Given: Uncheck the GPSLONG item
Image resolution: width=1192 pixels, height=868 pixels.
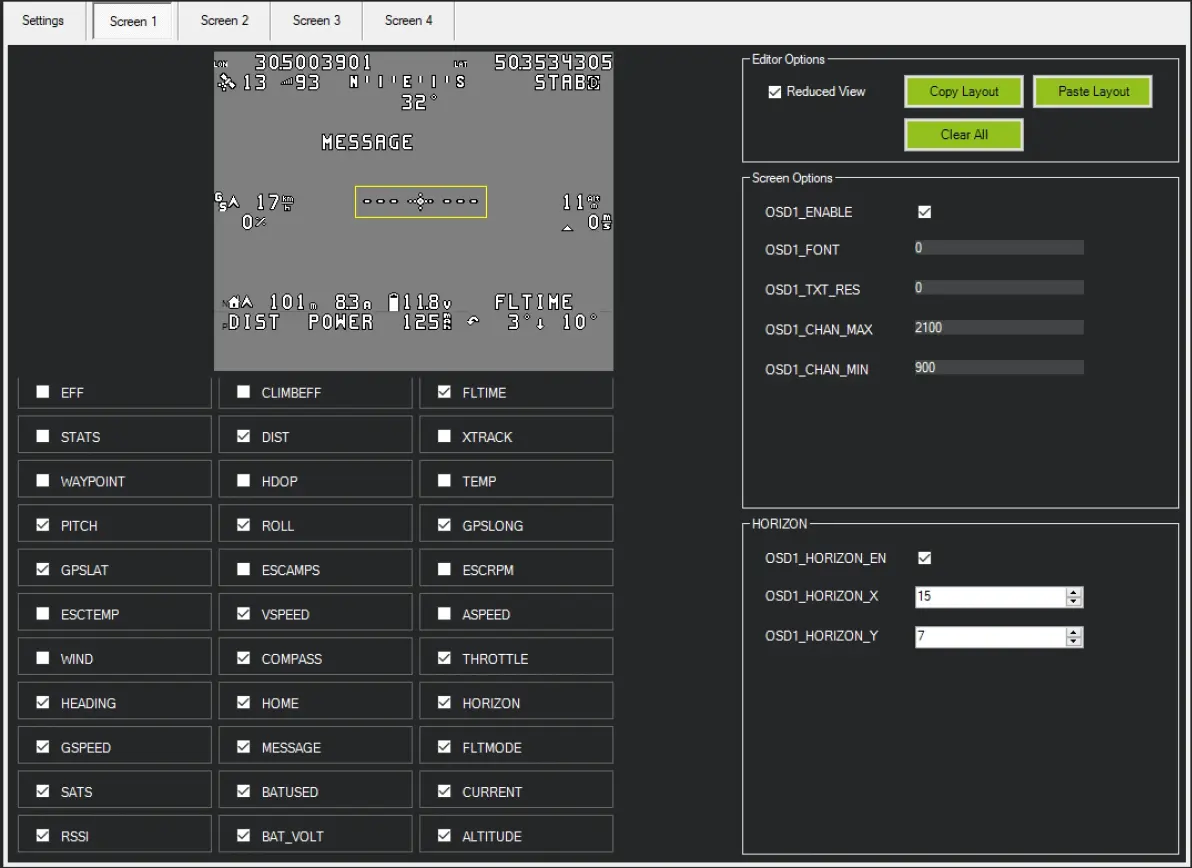Looking at the screenshot, I should (x=444, y=525).
